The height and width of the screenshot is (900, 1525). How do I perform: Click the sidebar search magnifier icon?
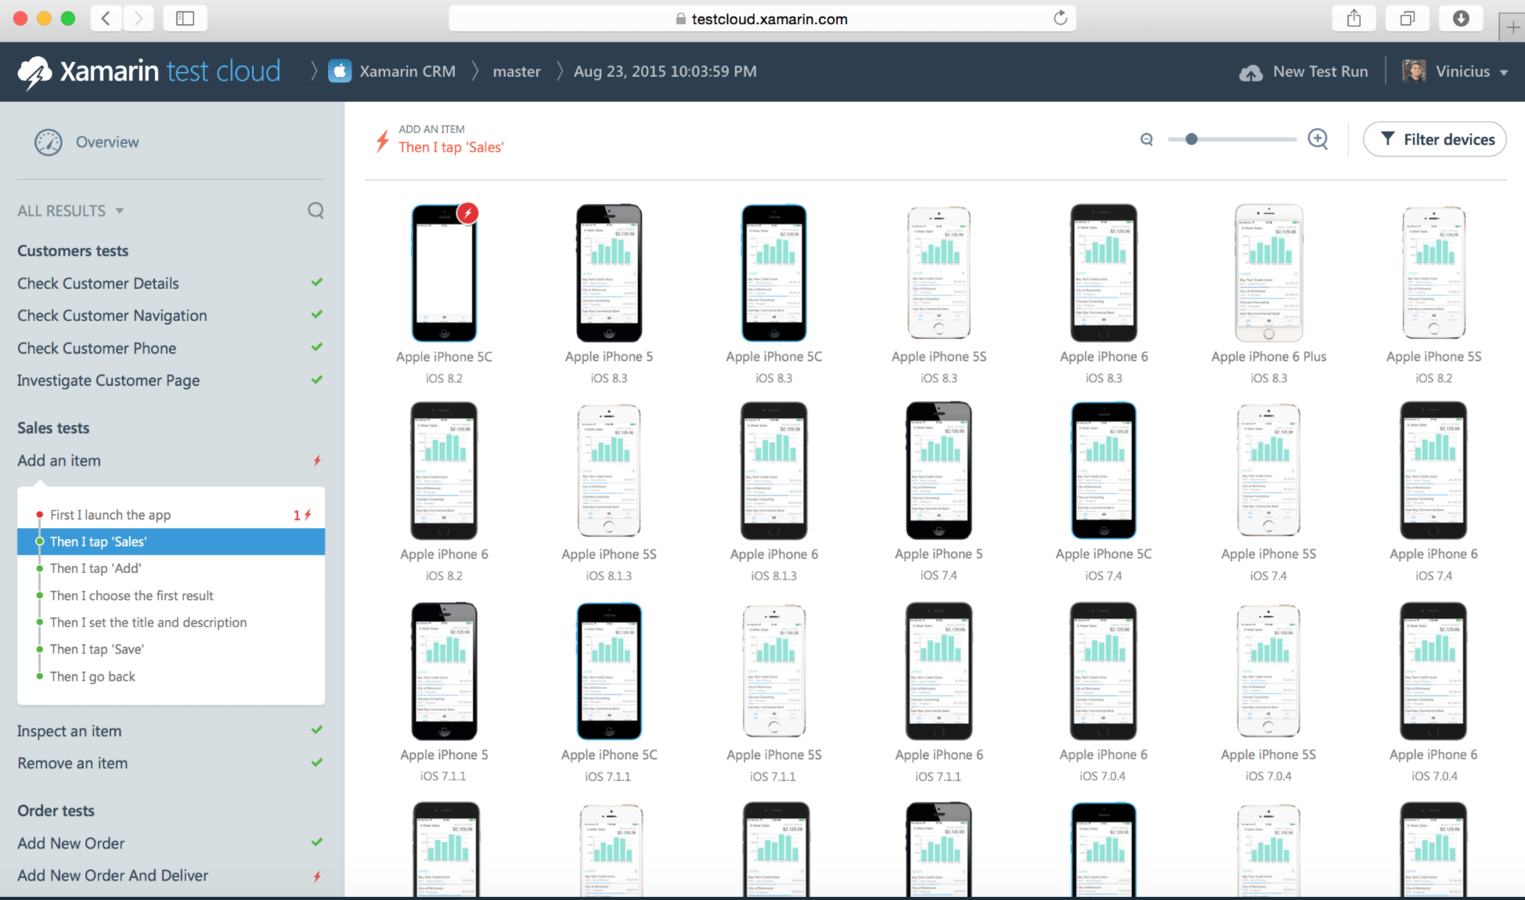[x=316, y=210]
